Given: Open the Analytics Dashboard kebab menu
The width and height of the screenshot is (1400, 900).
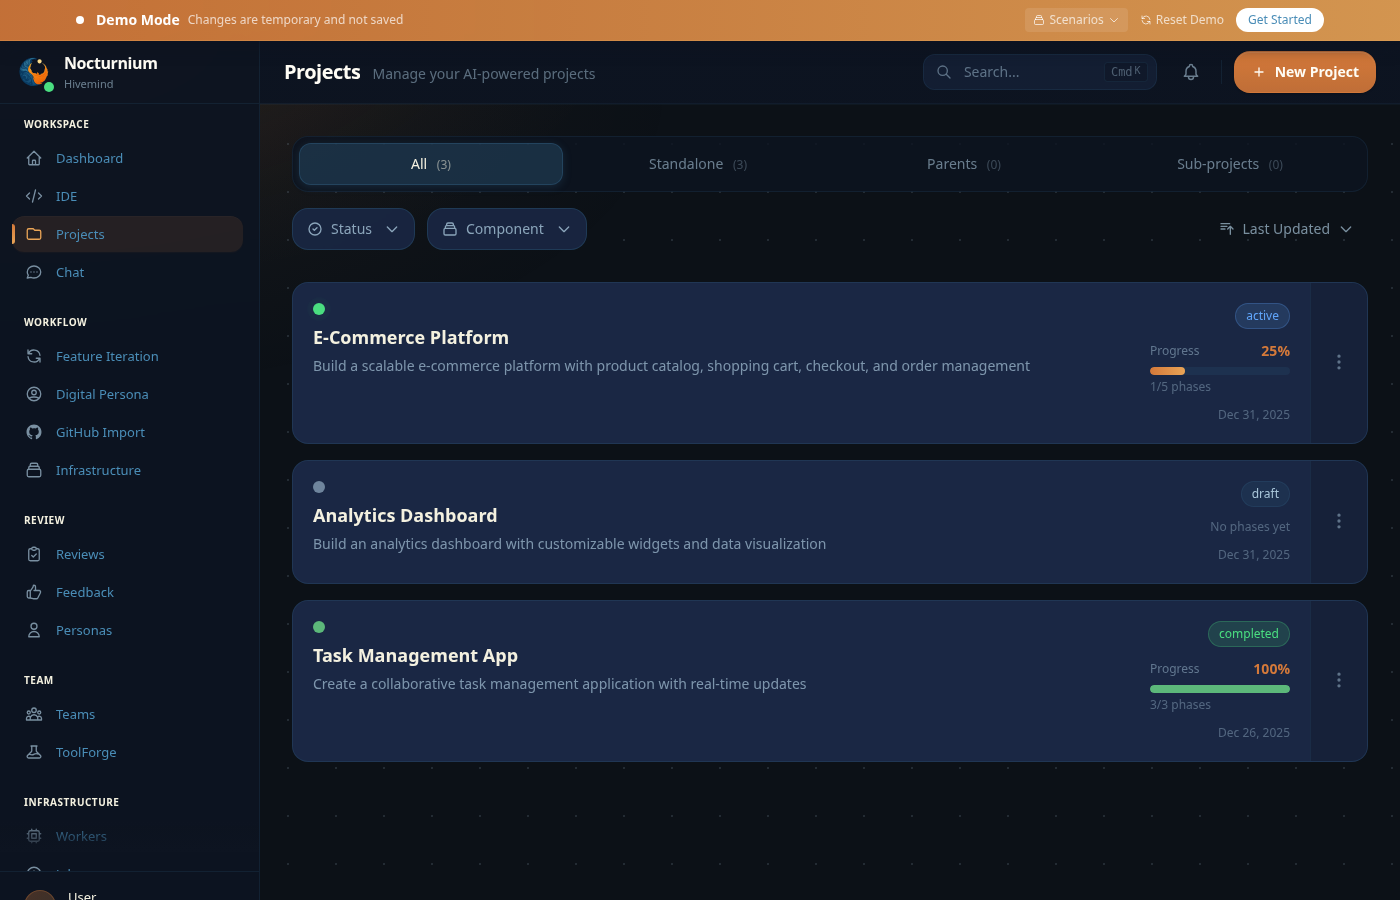Looking at the screenshot, I should (x=1338, y=521).
